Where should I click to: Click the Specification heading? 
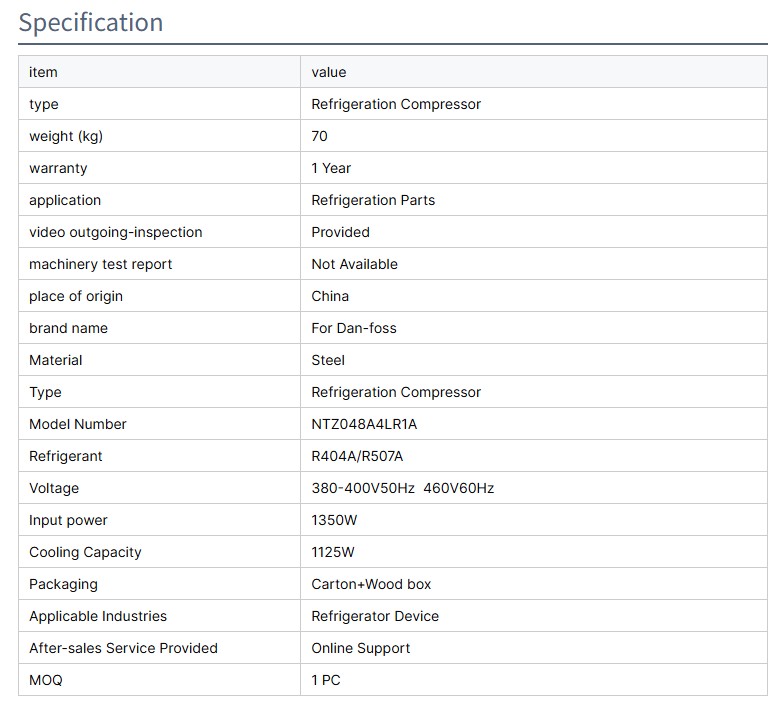91,23
